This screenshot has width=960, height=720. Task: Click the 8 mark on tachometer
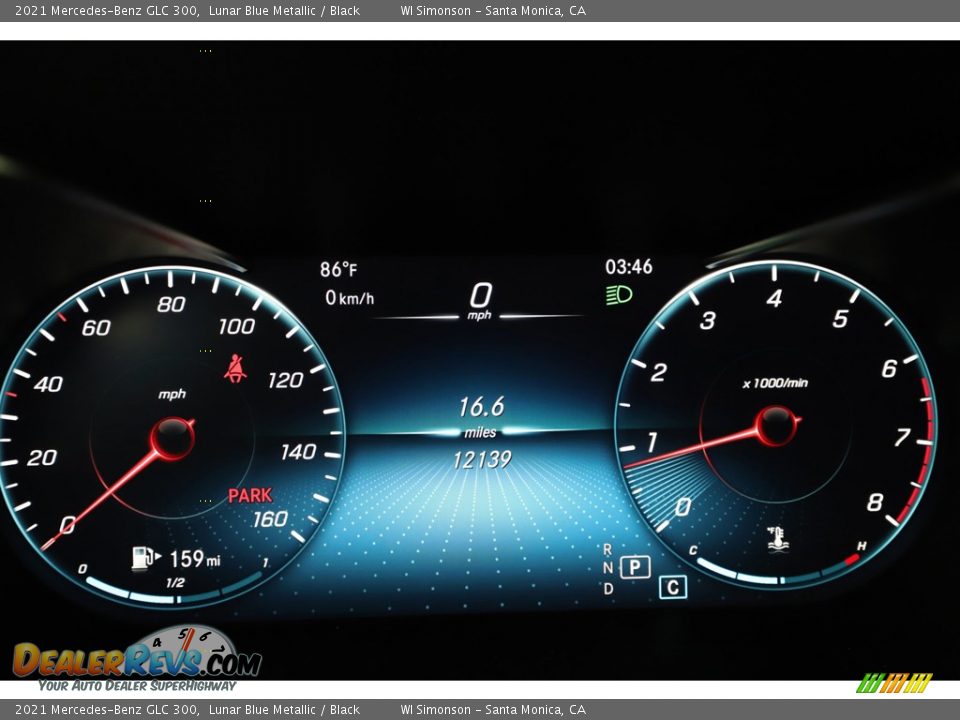pyautogui.click(x=875, y=503)
